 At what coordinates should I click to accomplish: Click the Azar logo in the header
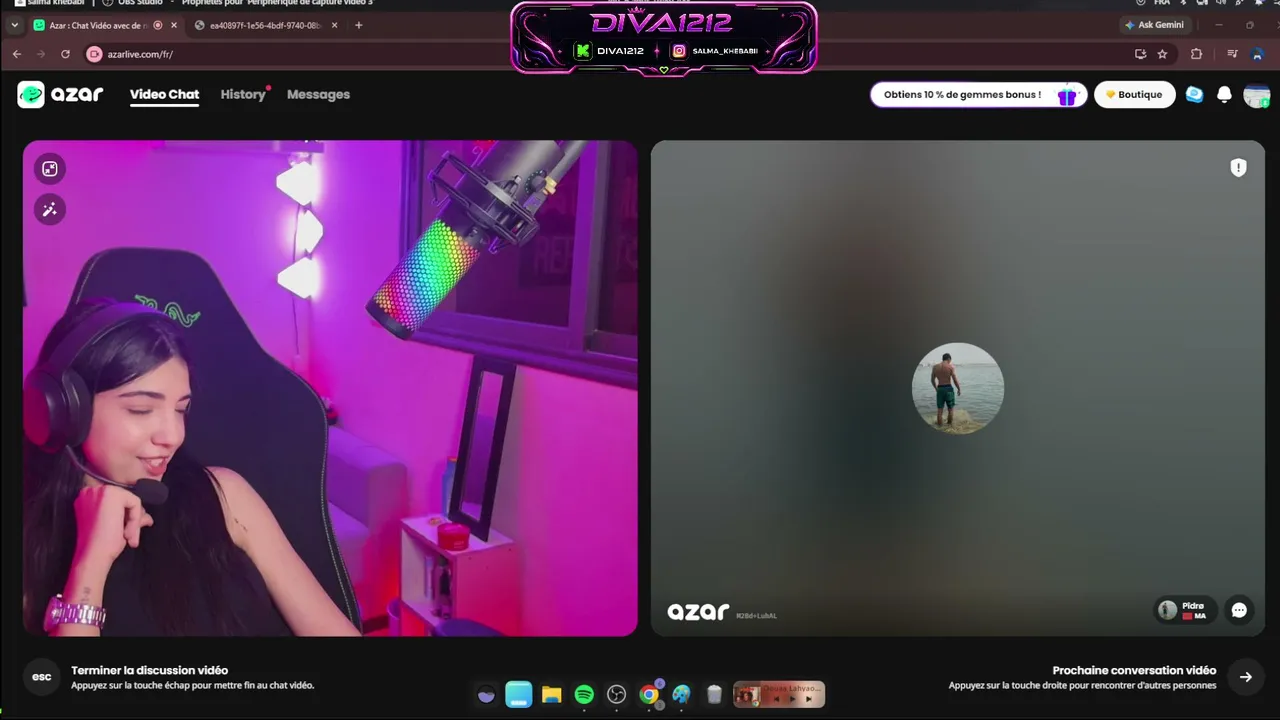60,94
